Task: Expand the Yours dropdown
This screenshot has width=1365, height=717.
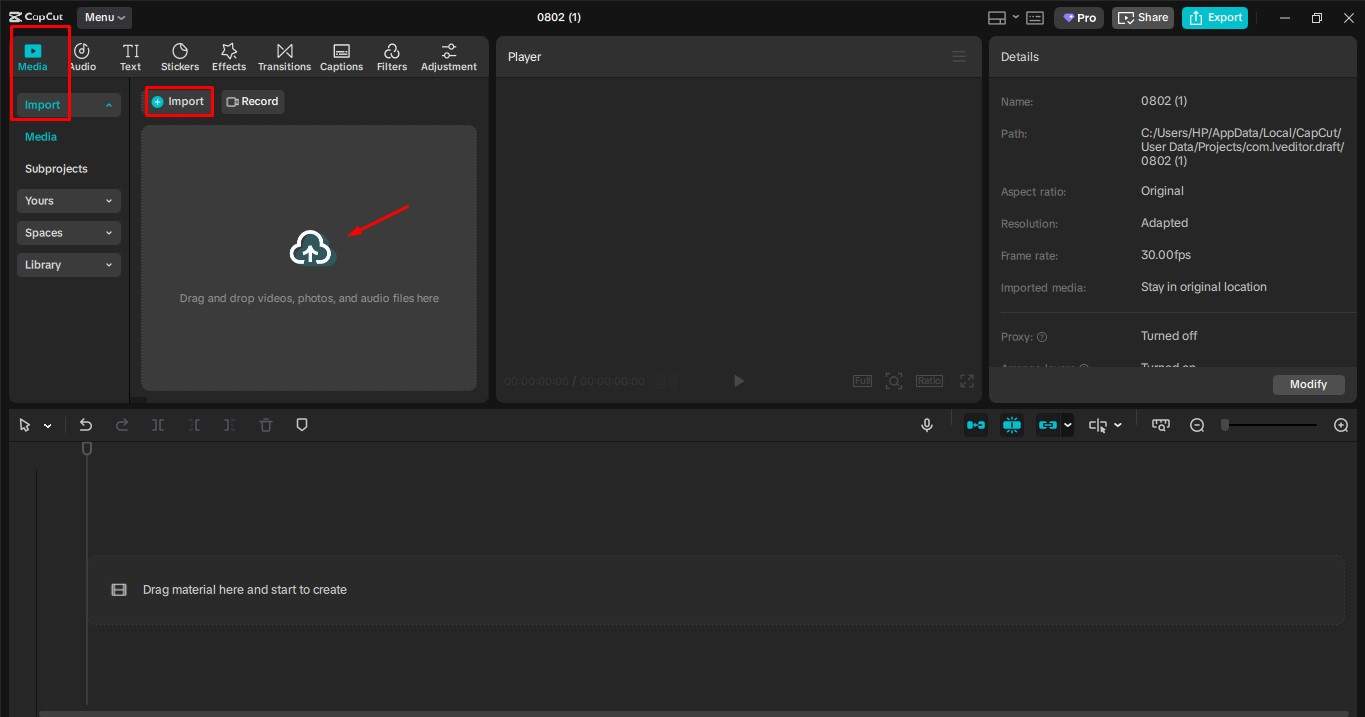Action: pyautogui.click(x=69, y=201)
